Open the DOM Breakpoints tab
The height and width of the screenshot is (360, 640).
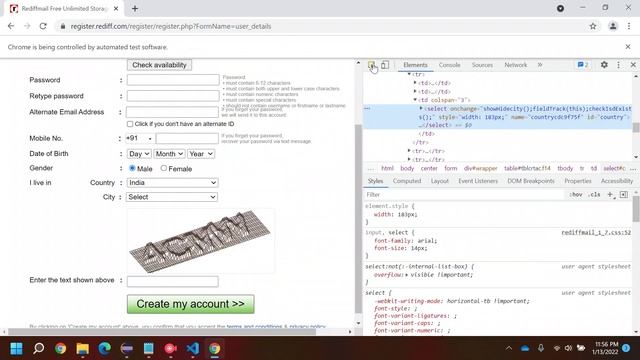(531, 181)
